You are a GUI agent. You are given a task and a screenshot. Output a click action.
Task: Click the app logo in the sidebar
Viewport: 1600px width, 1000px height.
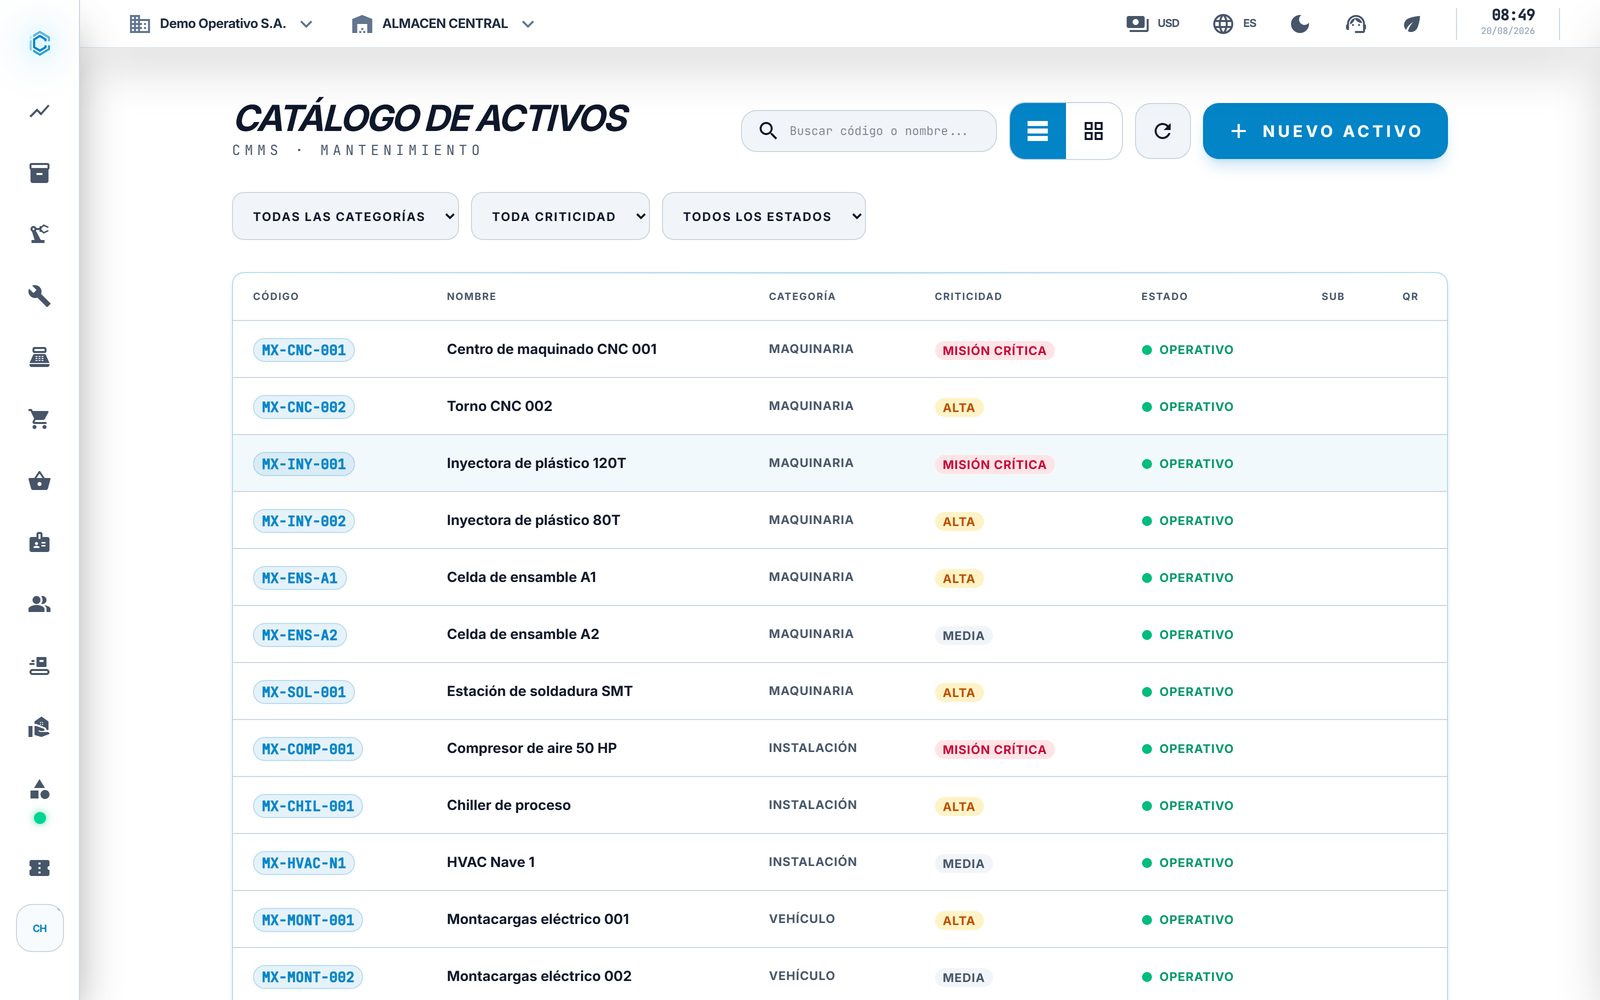click(x=40, y=43)
